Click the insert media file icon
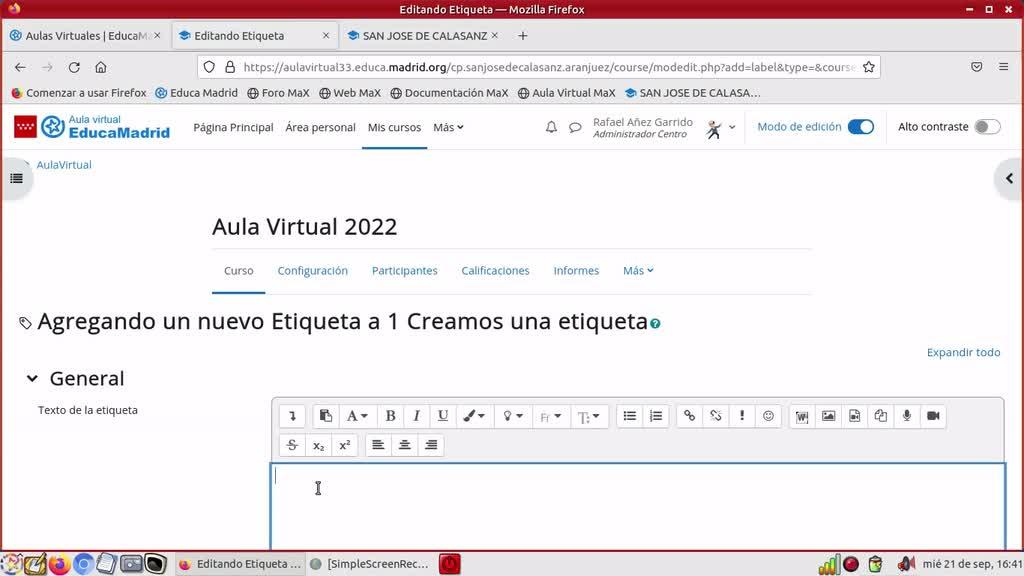The image size is (1024, 576). (854, 416)
